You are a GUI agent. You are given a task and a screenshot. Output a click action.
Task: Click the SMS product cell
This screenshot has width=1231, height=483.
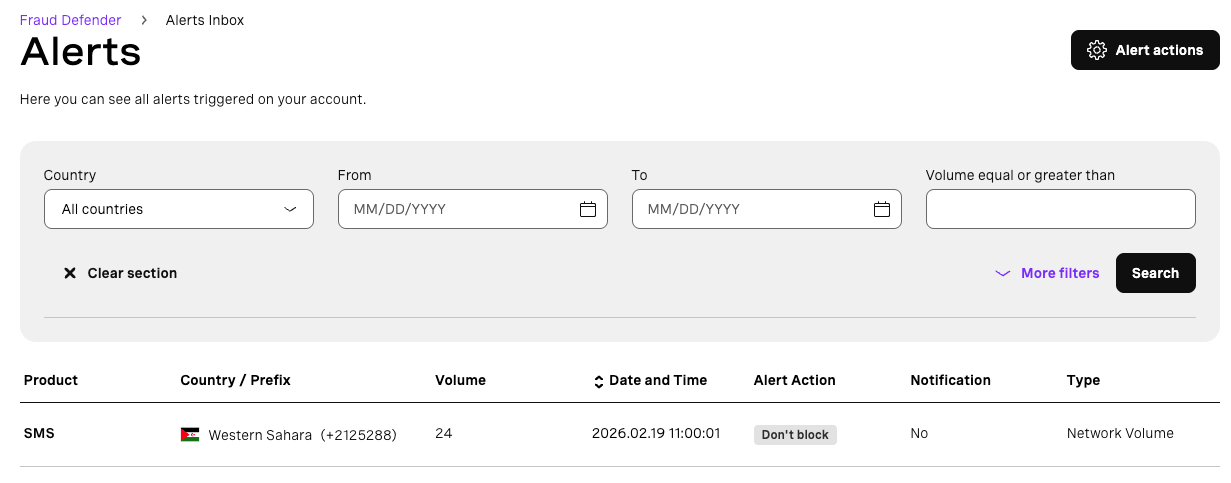click(x=39, y=433)
